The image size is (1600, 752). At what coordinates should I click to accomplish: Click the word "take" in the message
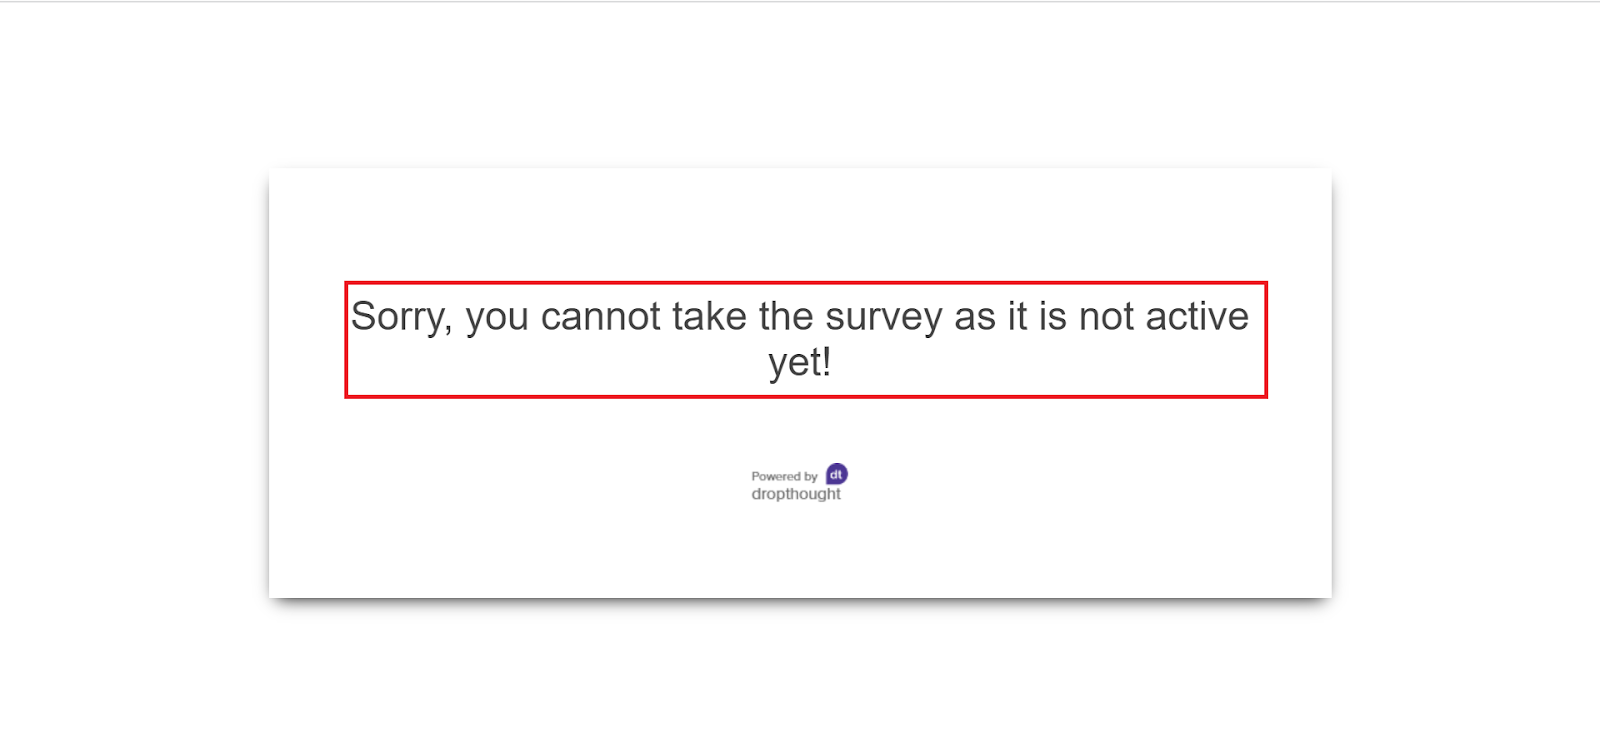pyautogui.click(x=709, y=317)
